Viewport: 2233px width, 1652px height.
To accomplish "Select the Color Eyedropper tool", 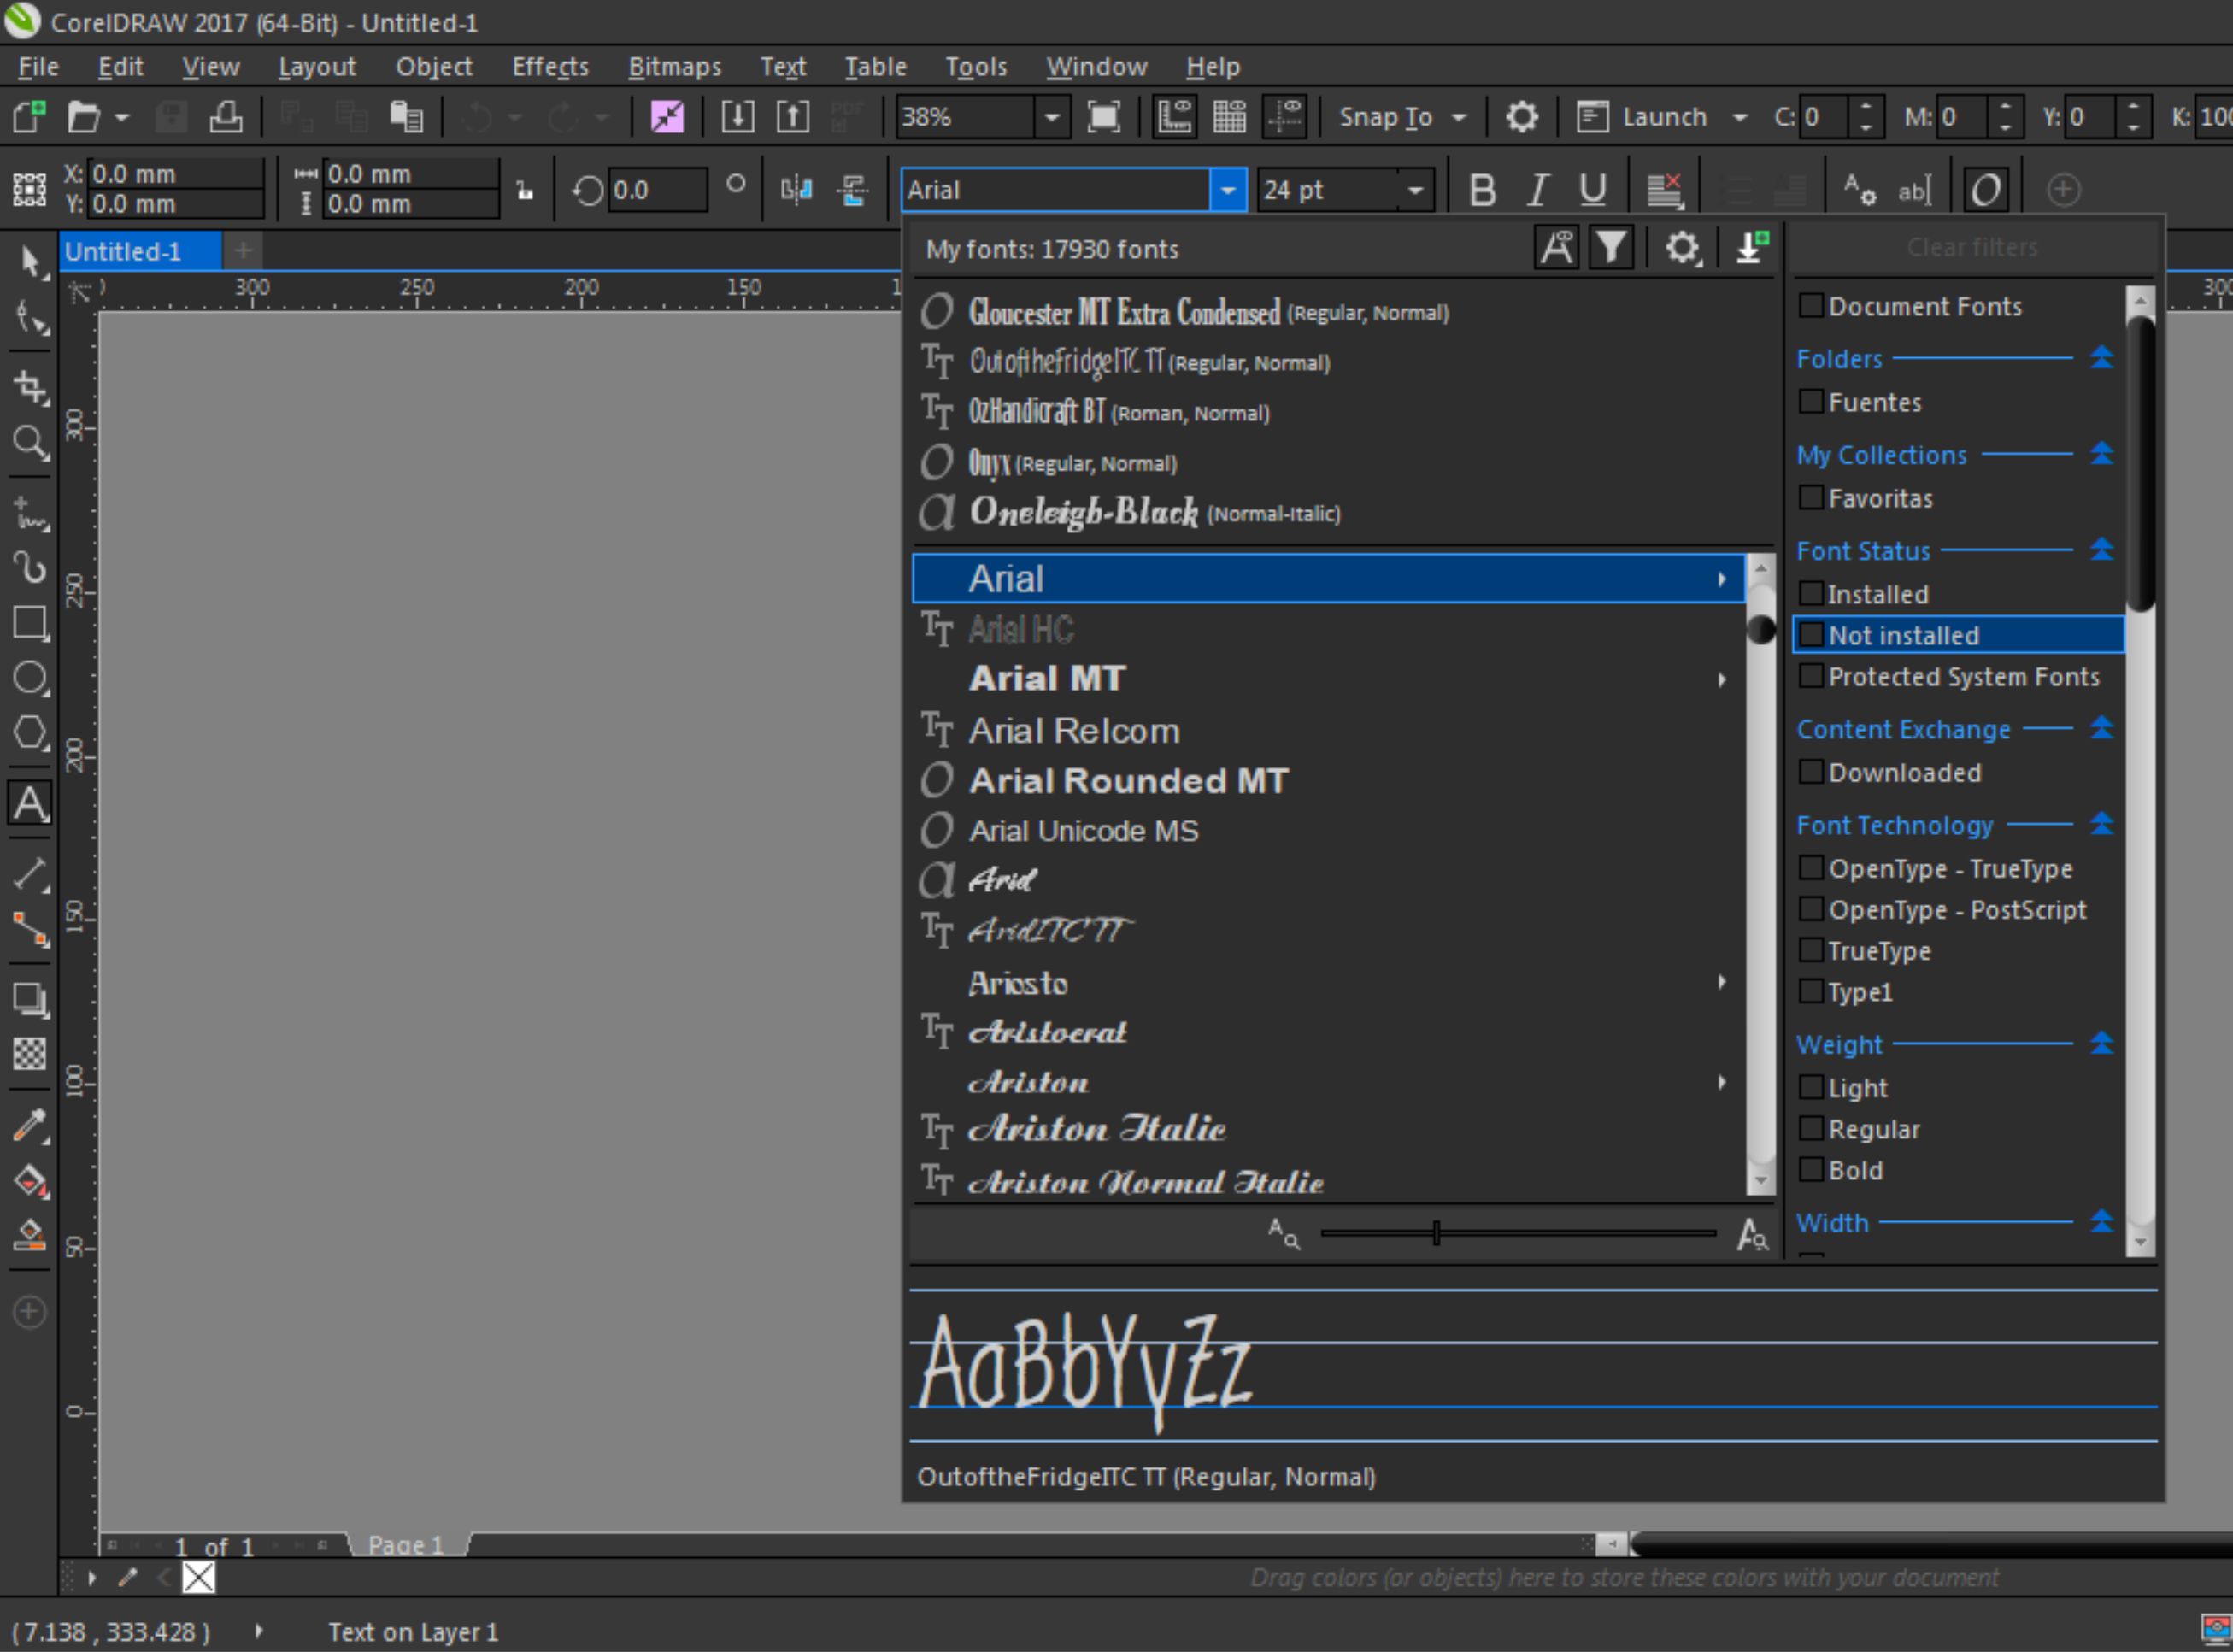I will pos(30,1125).
